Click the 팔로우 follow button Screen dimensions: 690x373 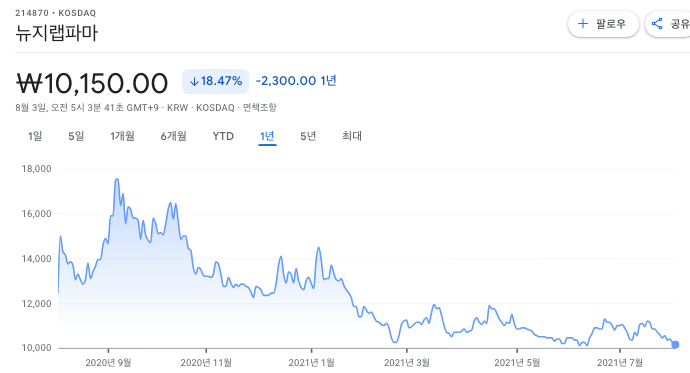[603, 24]
